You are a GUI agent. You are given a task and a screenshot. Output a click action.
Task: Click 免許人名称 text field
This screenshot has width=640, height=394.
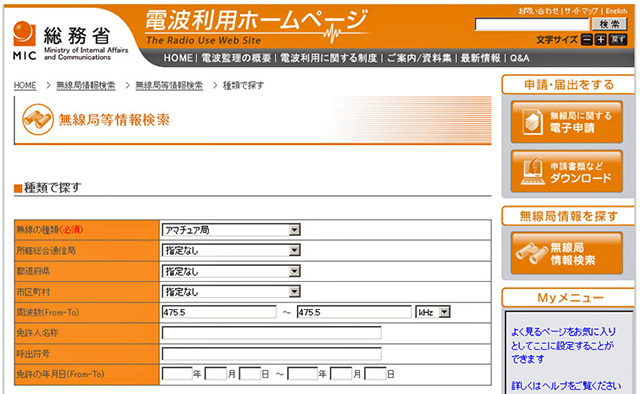[x=272, y=333]
